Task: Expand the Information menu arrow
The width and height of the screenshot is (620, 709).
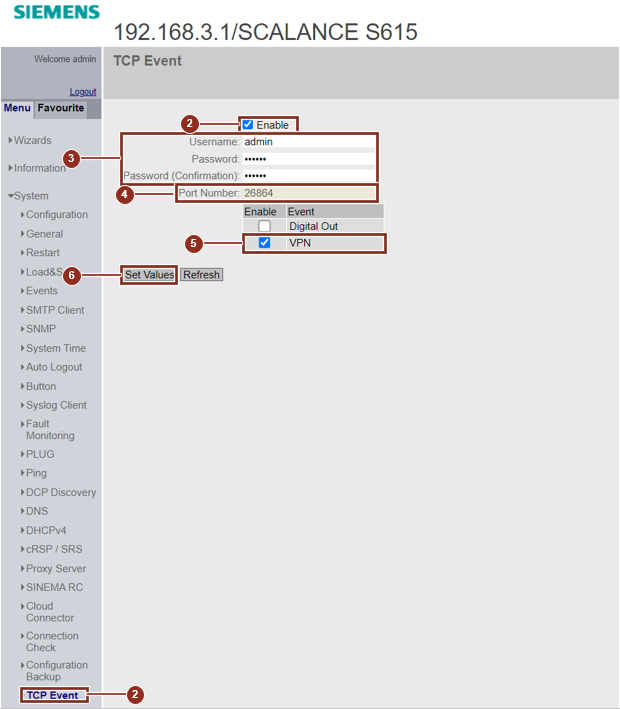Action: click(10, 168)
